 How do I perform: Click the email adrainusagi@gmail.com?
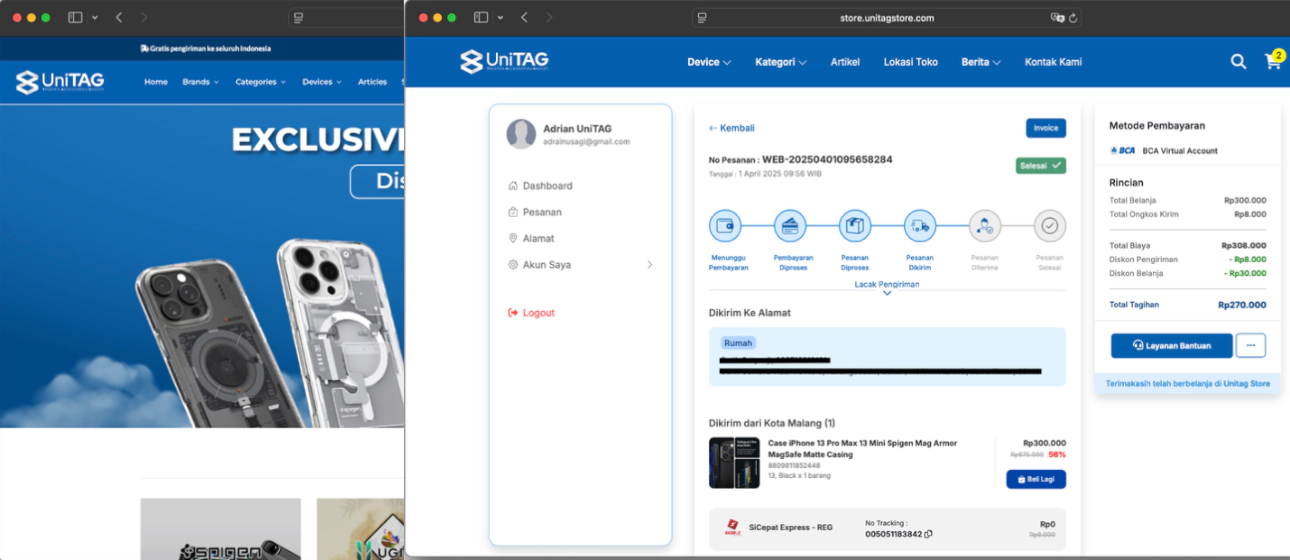(586, 142)
